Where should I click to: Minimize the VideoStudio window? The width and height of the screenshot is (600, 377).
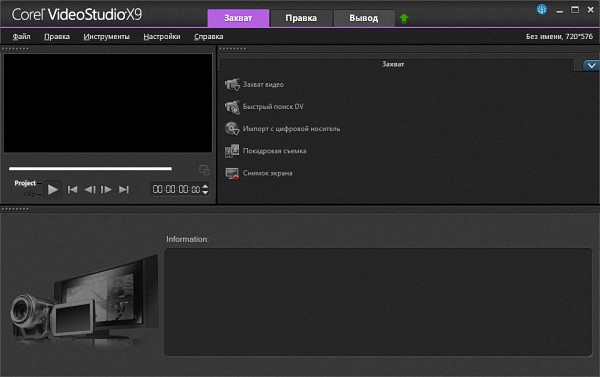(x=559, y=11)
